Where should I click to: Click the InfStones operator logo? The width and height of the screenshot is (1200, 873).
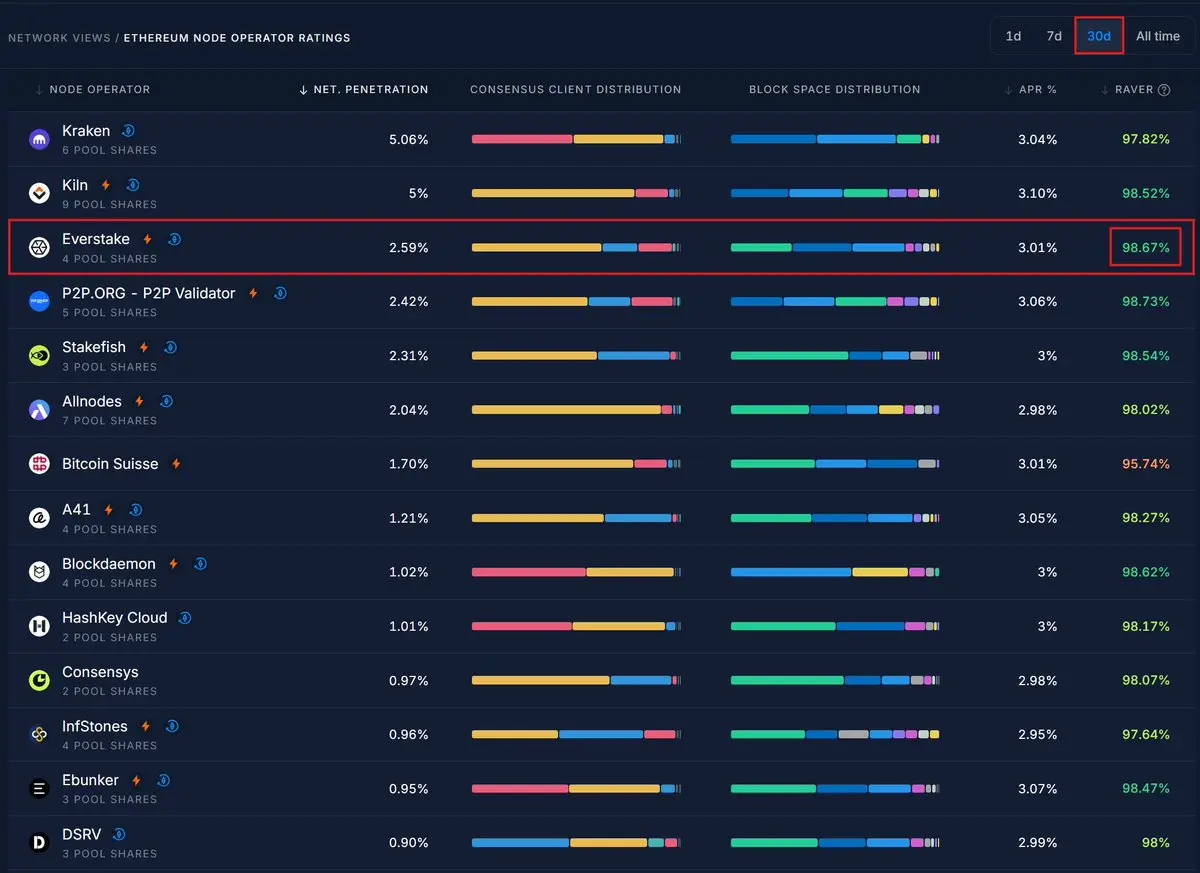coord(39,734)
